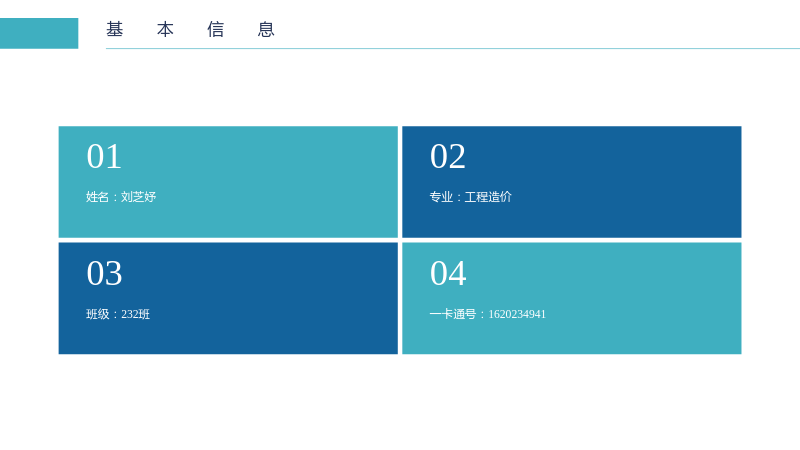Select the 一卡通号：1620234941 text
800x450 pixels.
(x=488, y=314)
